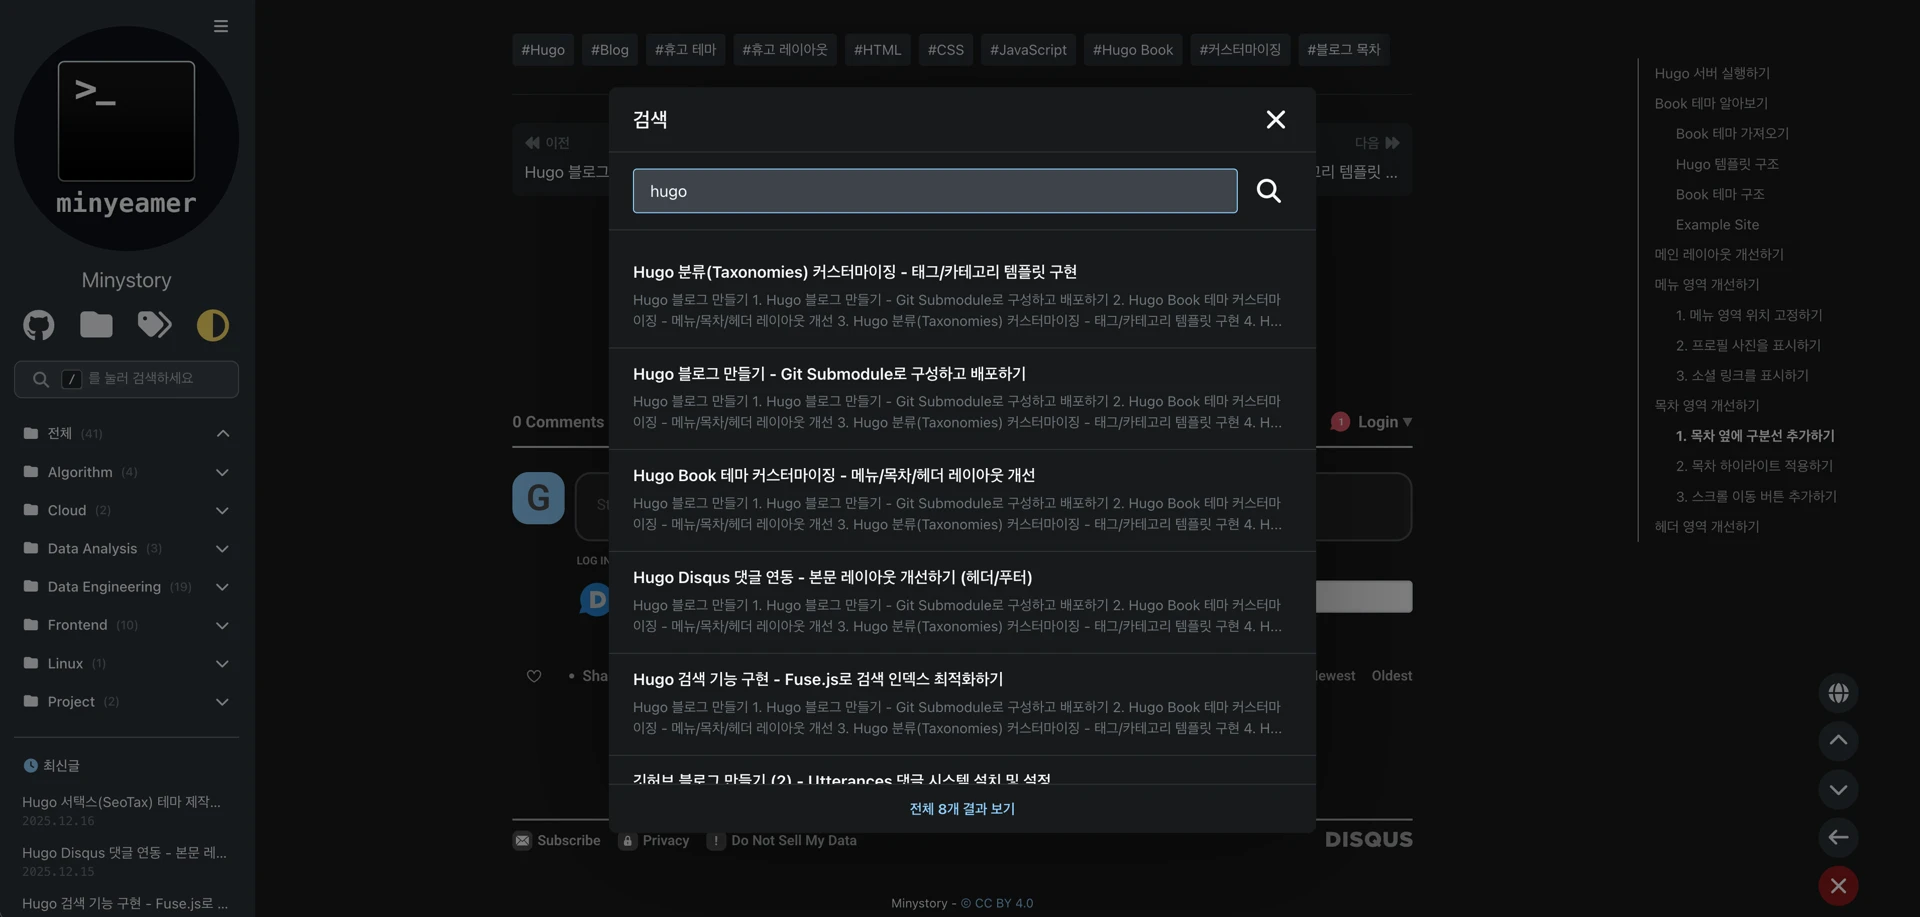Jump to TOC item Example Site

coord(1717,225)
